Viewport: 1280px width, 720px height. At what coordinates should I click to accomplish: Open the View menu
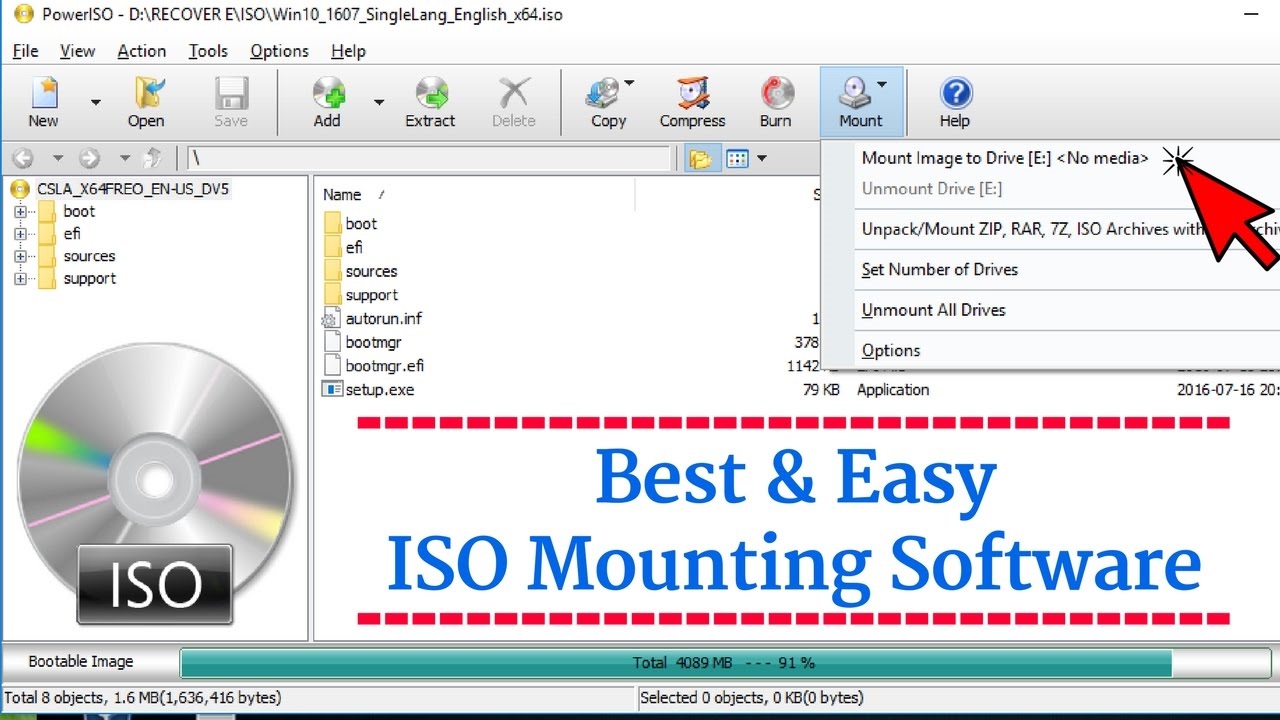(x=77, y=51)
